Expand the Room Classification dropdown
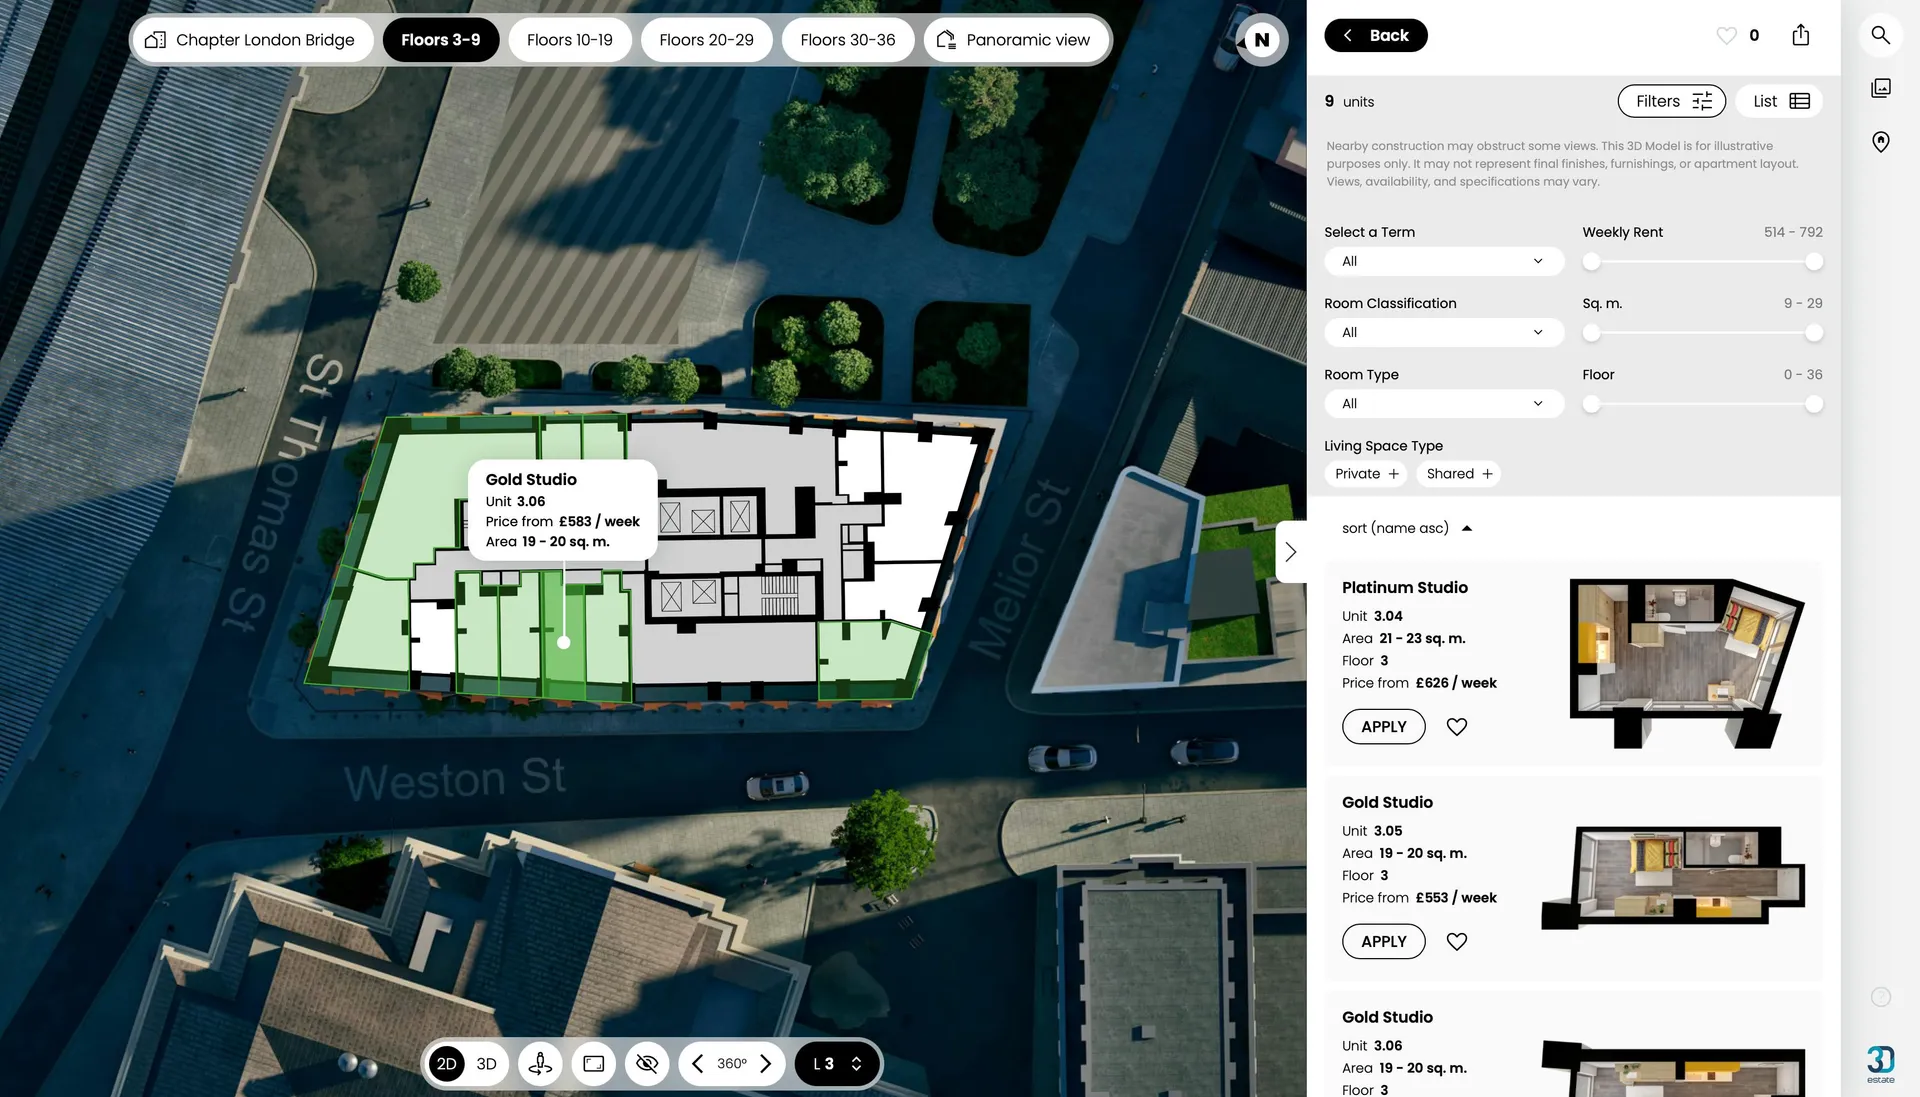Screen dimensions: 1920x1097 (1443, 332)
